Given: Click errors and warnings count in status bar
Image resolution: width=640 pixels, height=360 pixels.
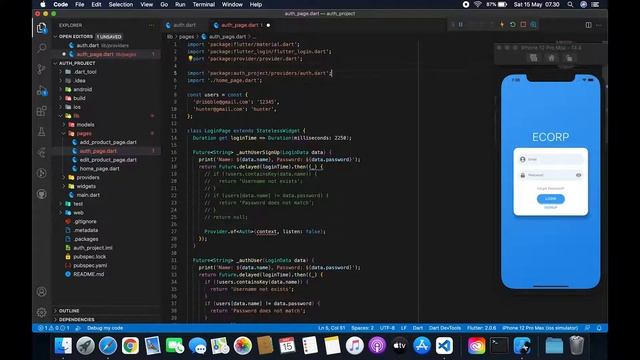Looking at the screenshot, I should 54,328.
